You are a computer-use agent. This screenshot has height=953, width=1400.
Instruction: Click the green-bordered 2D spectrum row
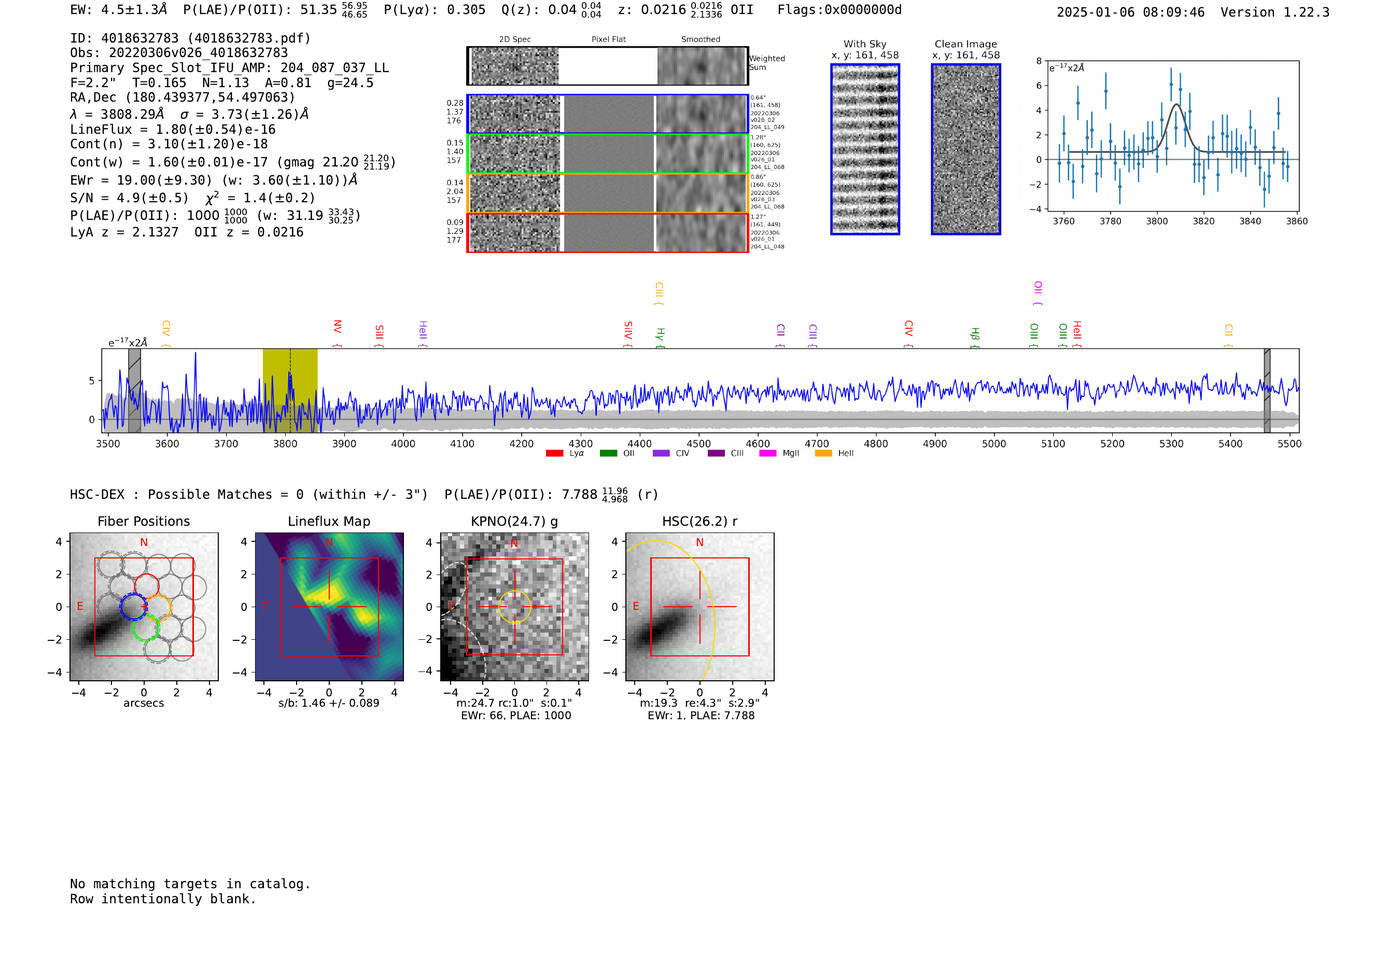(x=608, y=154)
